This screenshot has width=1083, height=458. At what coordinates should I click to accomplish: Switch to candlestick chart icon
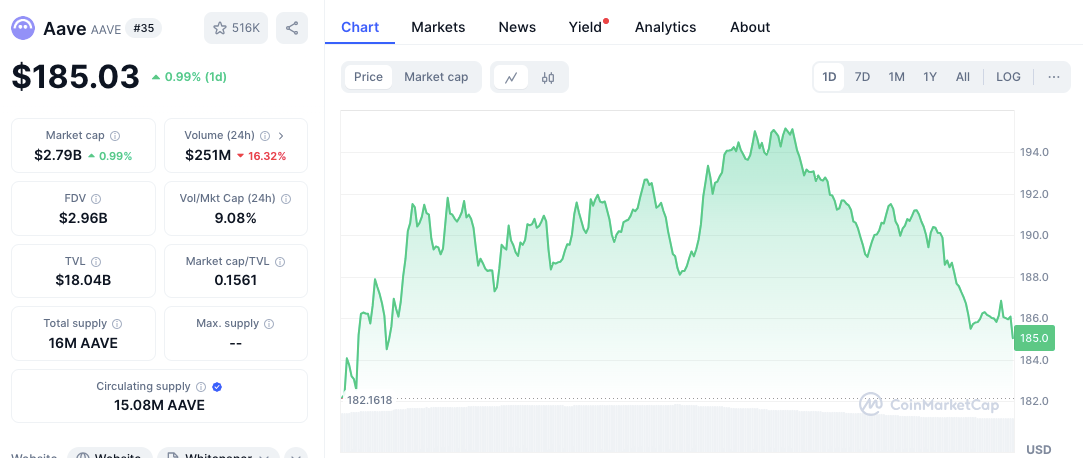click(548, 77)
